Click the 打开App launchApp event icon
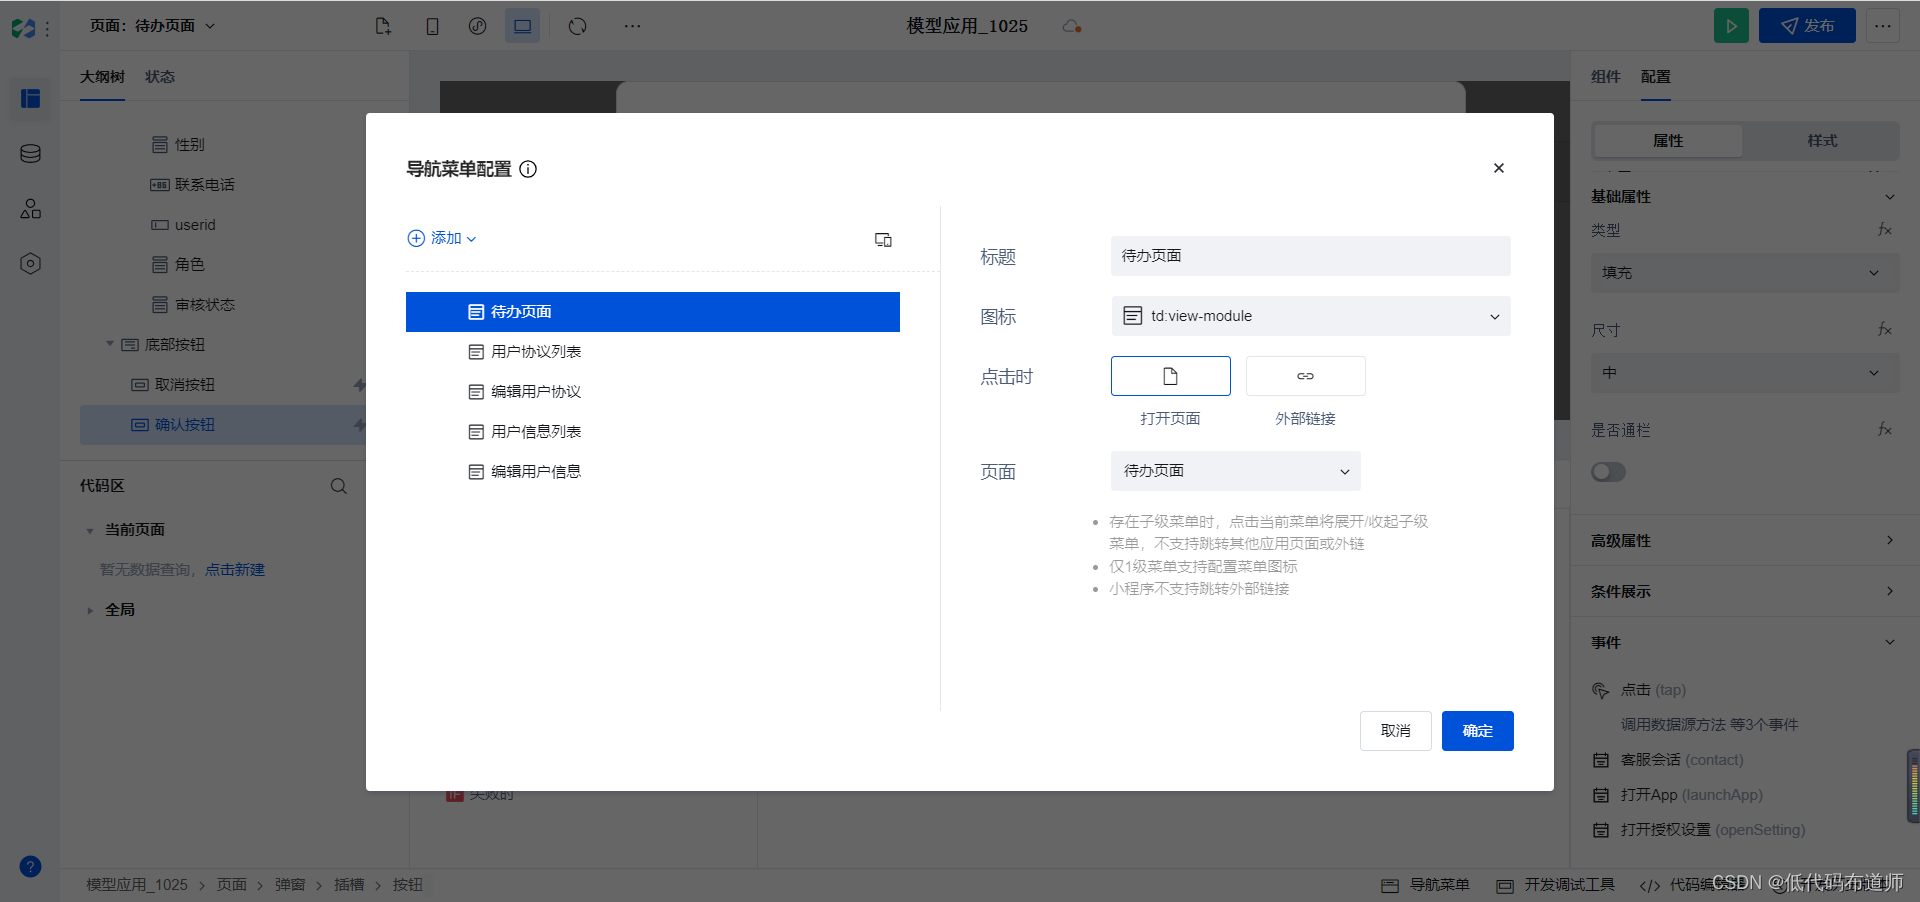 tap(1601, 795)
